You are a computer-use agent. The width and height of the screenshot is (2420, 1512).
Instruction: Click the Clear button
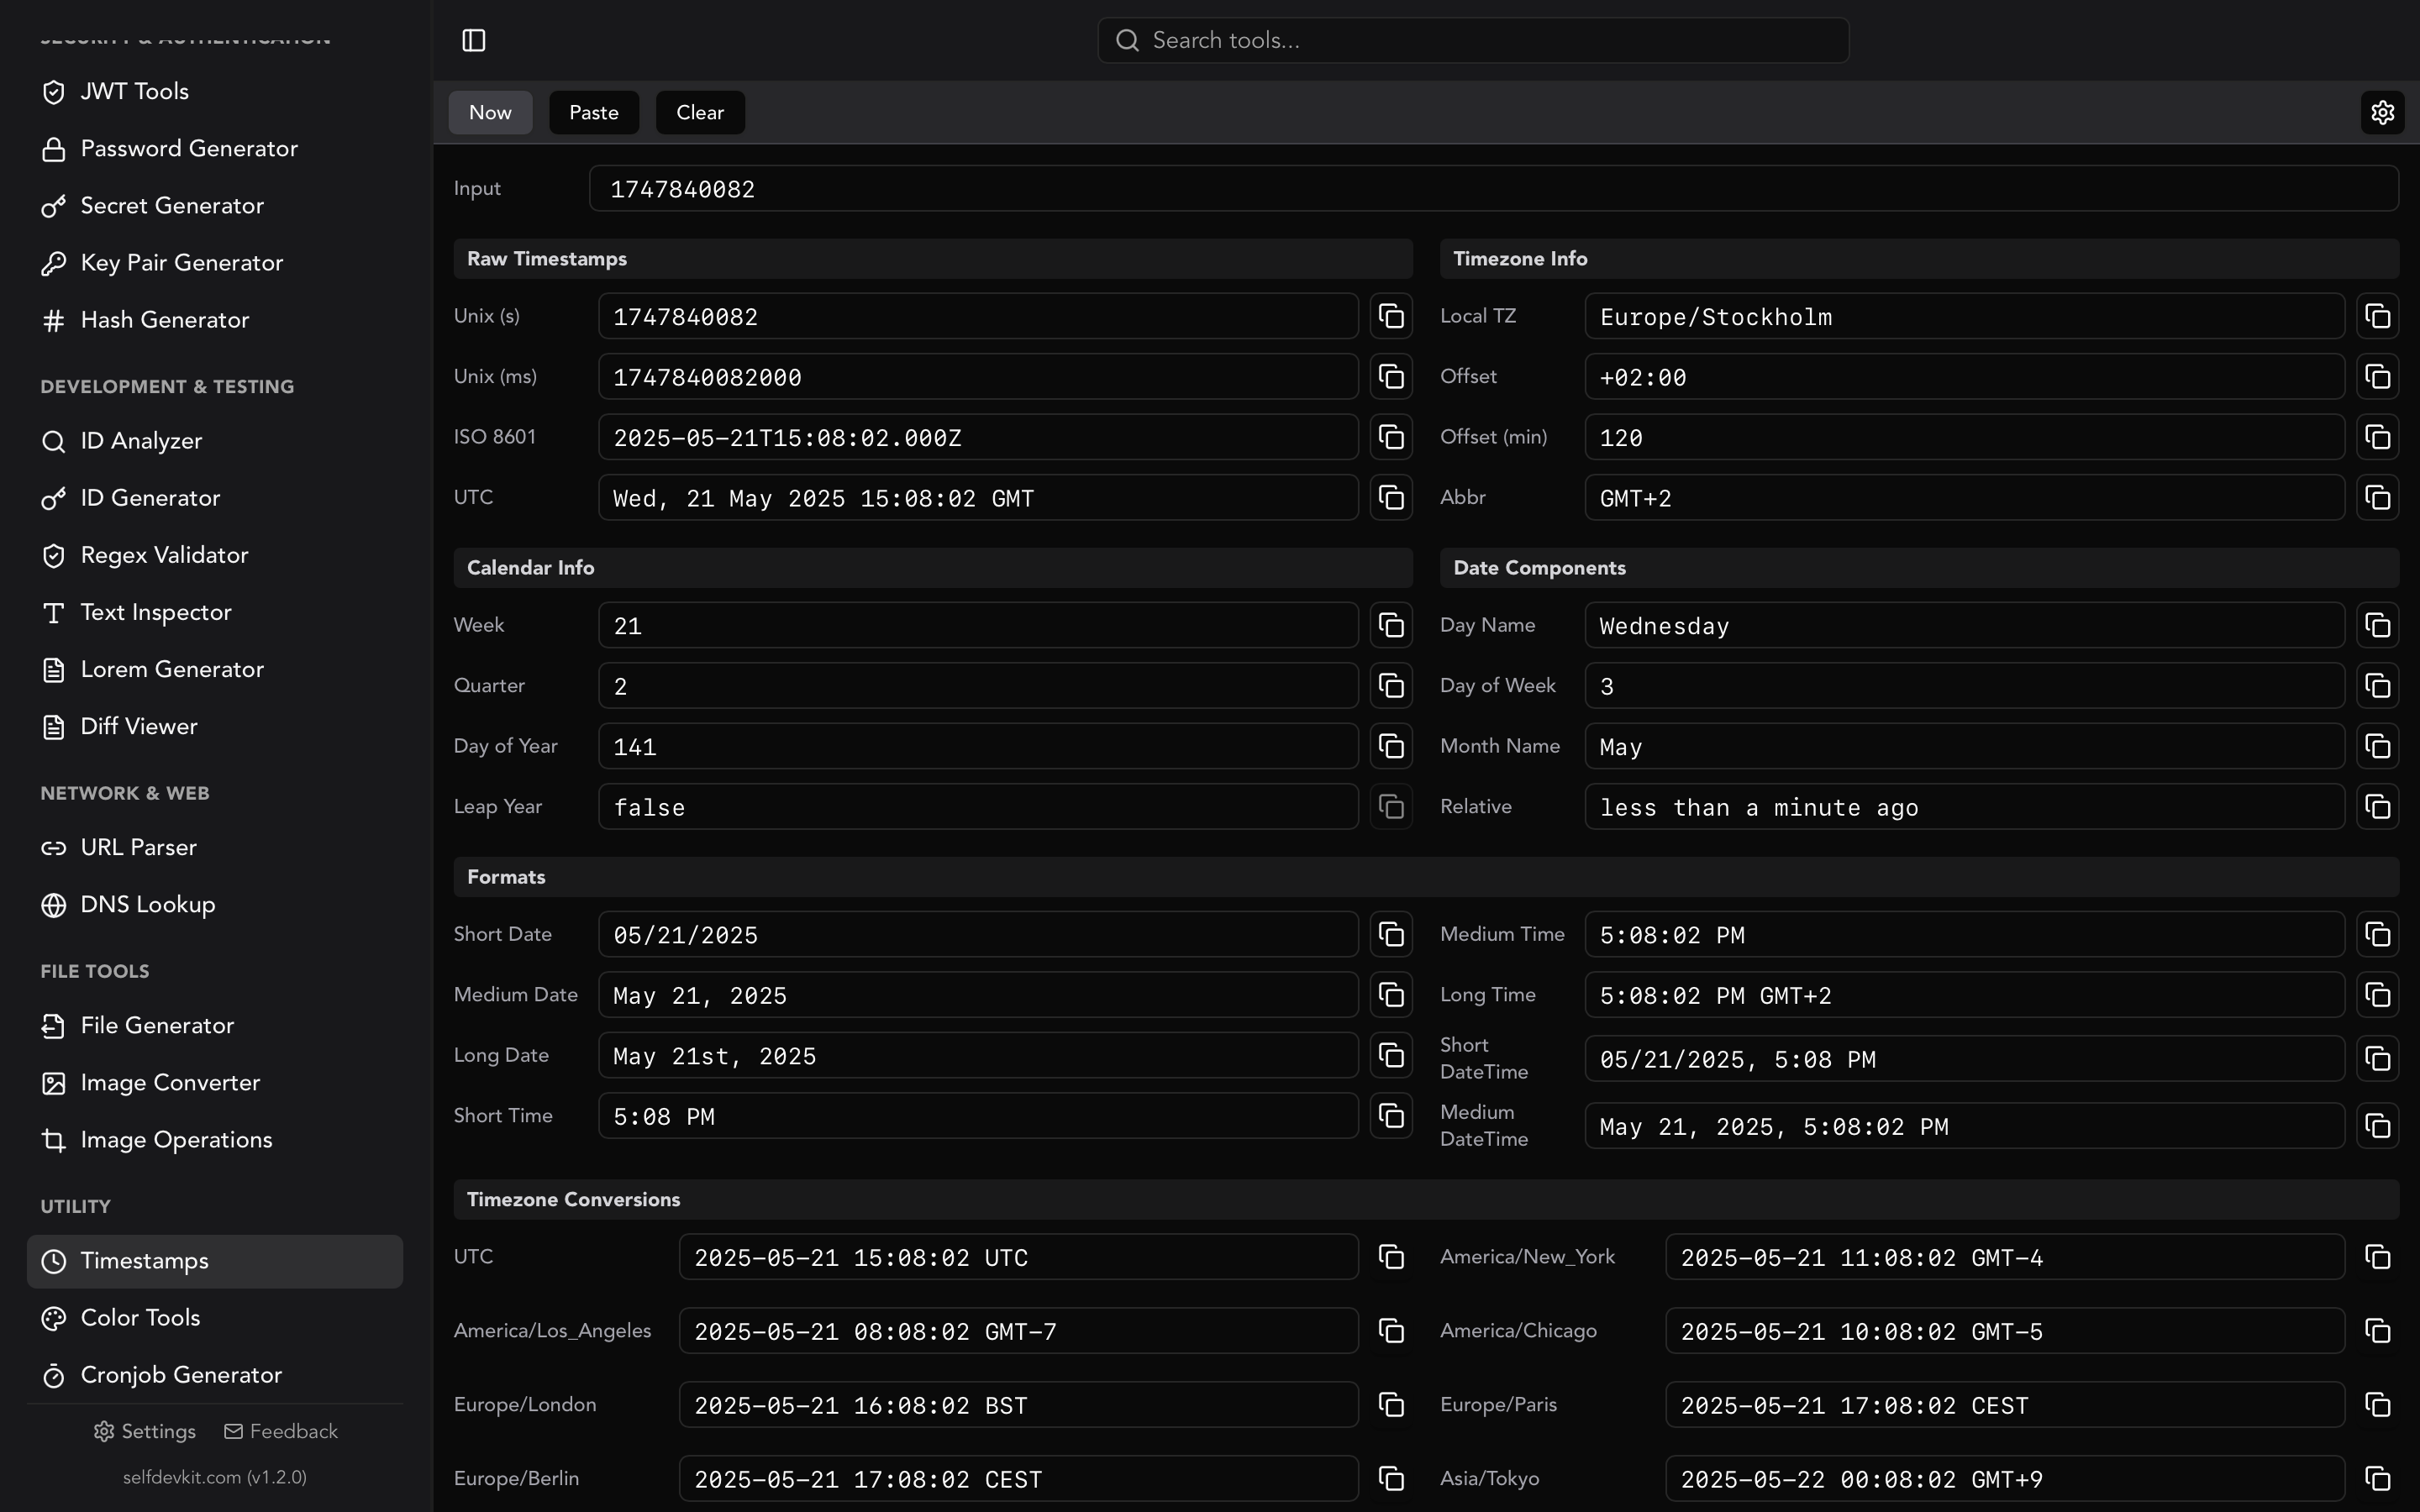pos(699,112)
